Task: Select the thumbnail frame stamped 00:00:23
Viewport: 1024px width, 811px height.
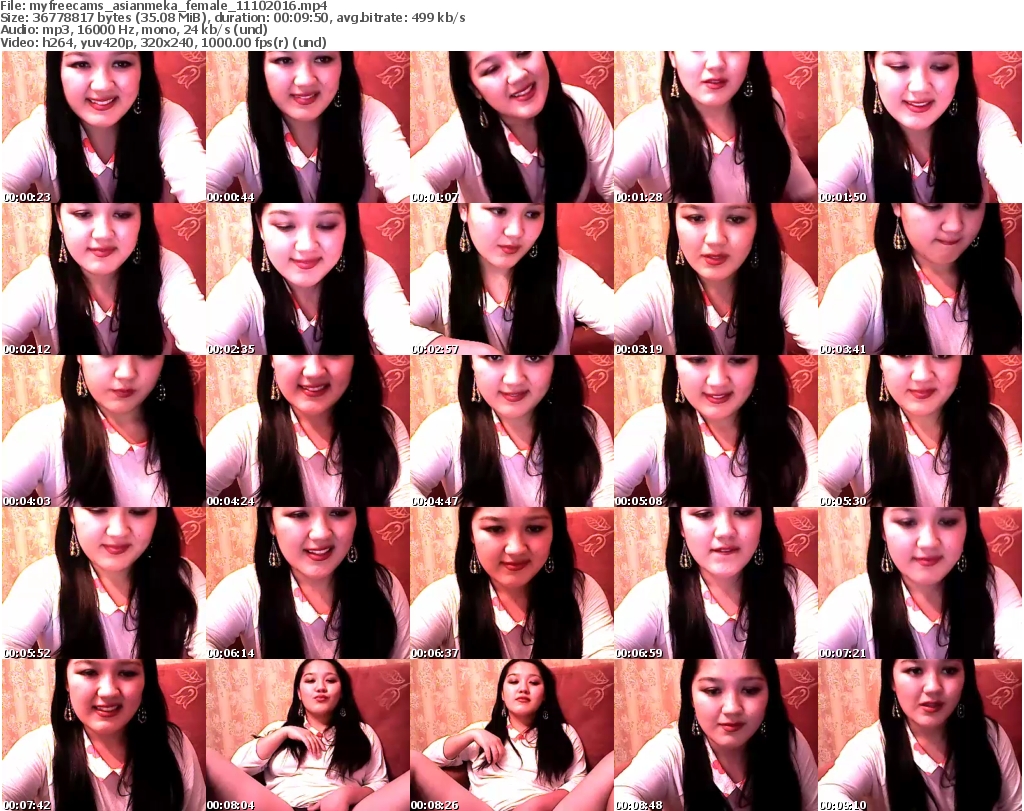Action: click(104, 127)
